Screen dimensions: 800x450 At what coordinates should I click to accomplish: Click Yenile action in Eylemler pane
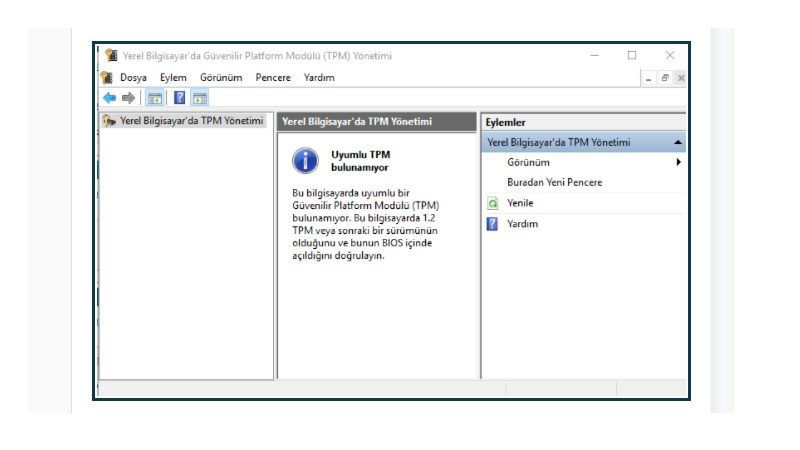tap(520, 203)
